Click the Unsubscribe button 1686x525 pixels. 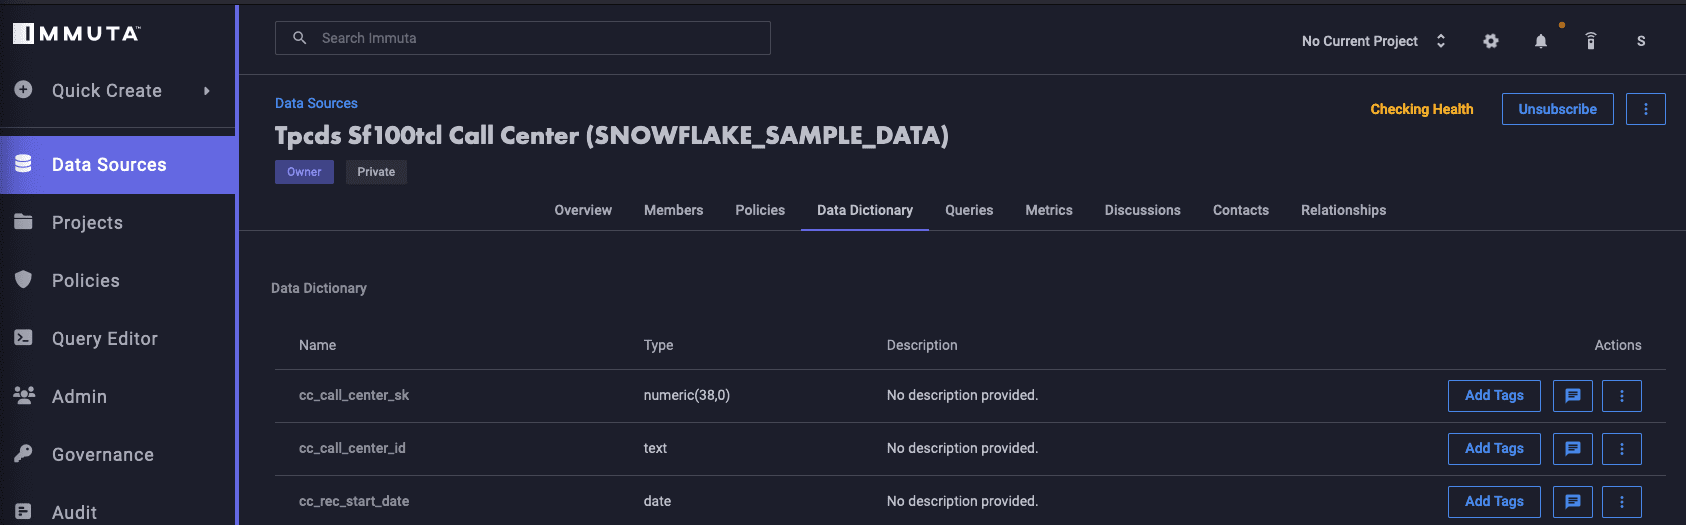[1557, 109]
